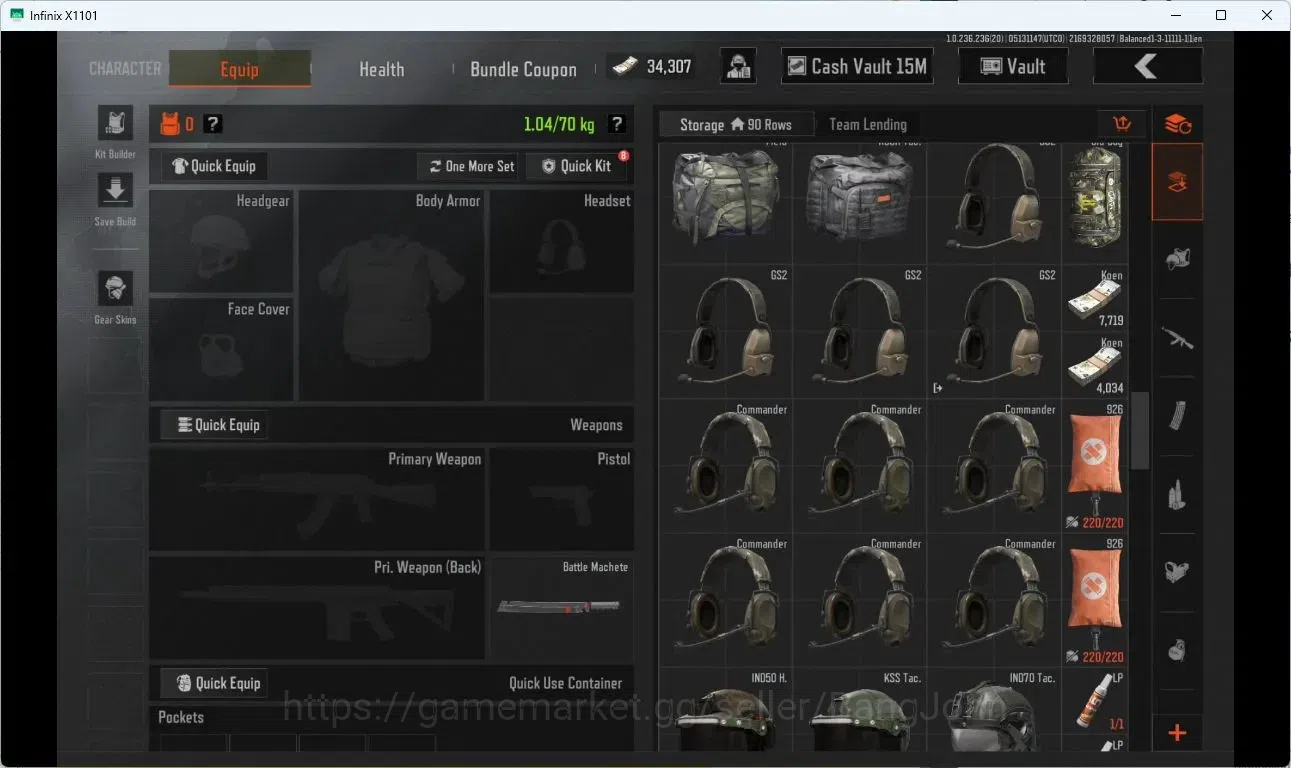
Task: Click the Pockets label
Action: (x=181, y=717)
